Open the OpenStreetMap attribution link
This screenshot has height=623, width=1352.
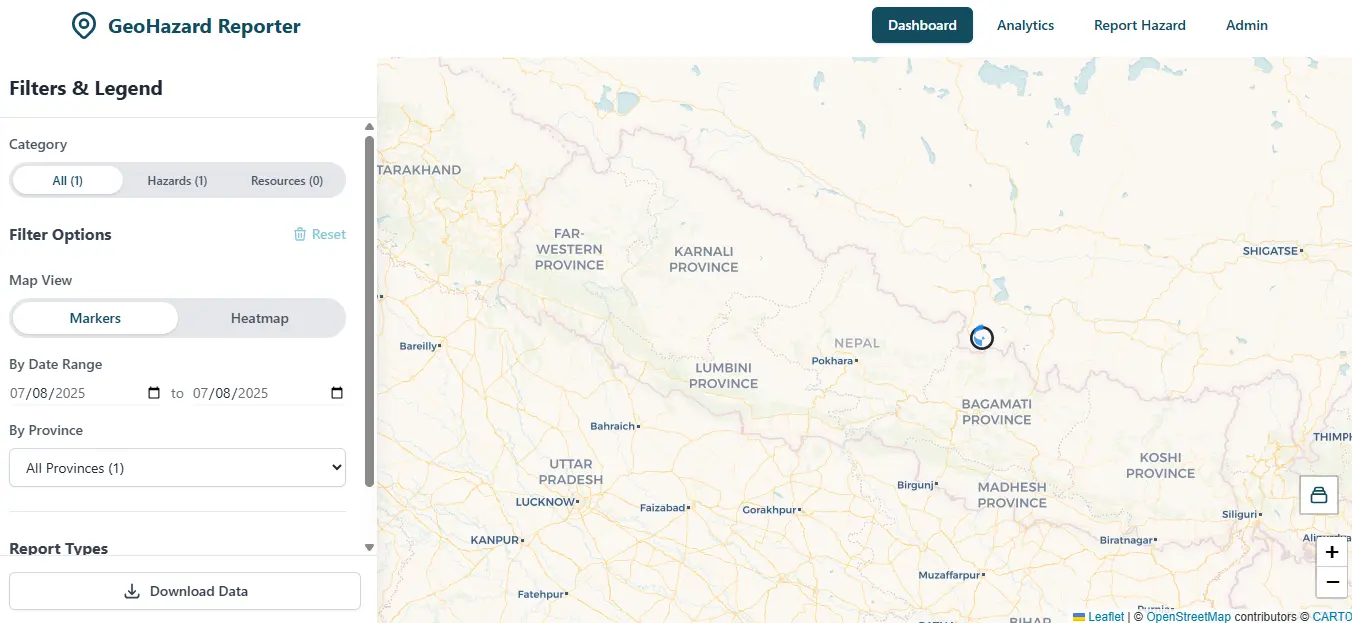[x=1188, y=617]
